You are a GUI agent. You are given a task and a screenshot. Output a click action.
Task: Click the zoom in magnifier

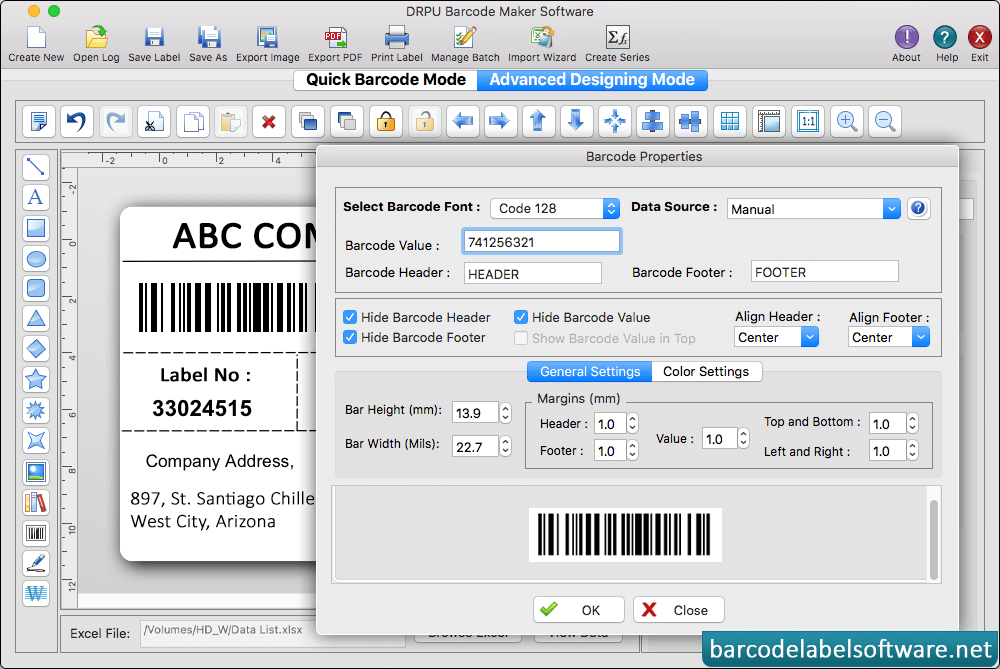coord(846,121)
